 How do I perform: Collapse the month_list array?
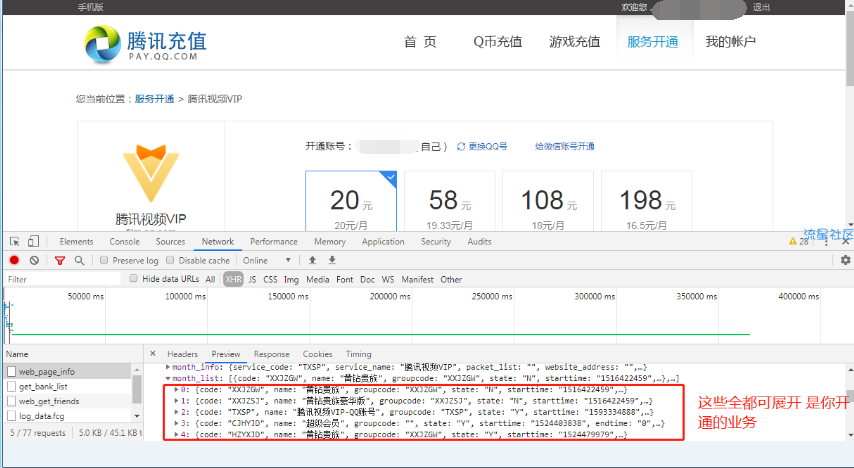click(x=168, y=378)
